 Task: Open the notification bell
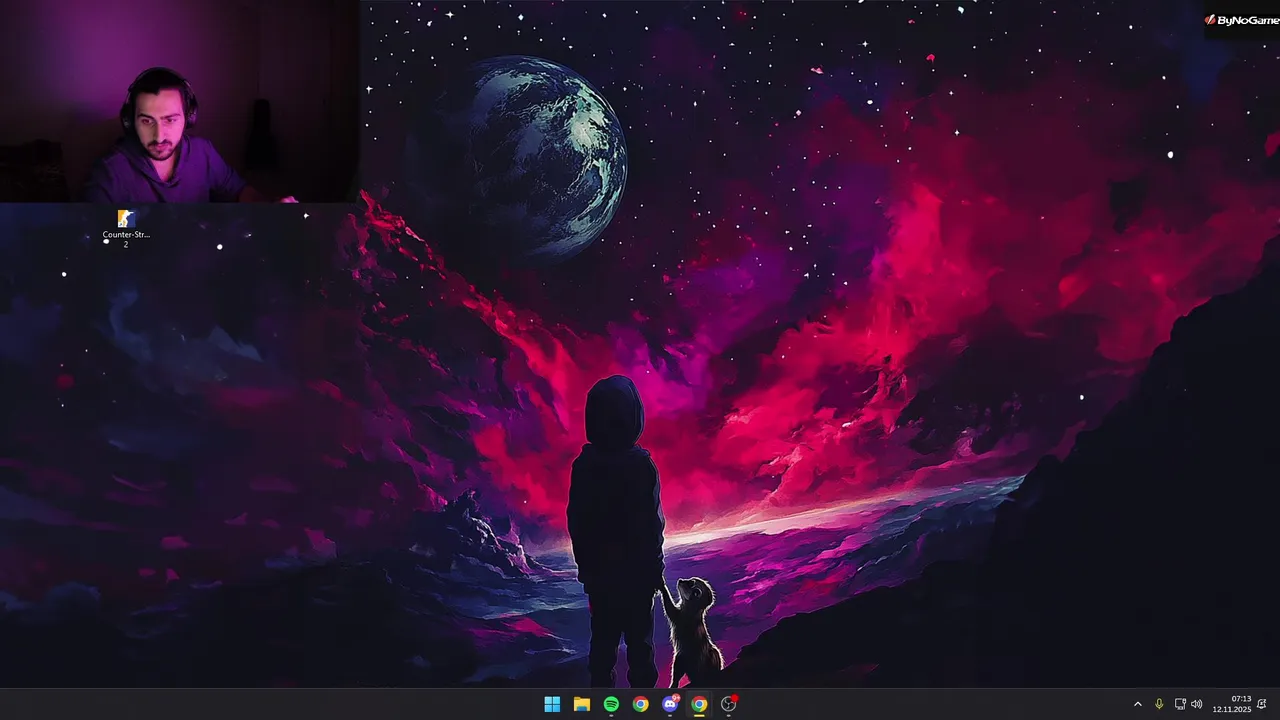[x=1262, y=704]
